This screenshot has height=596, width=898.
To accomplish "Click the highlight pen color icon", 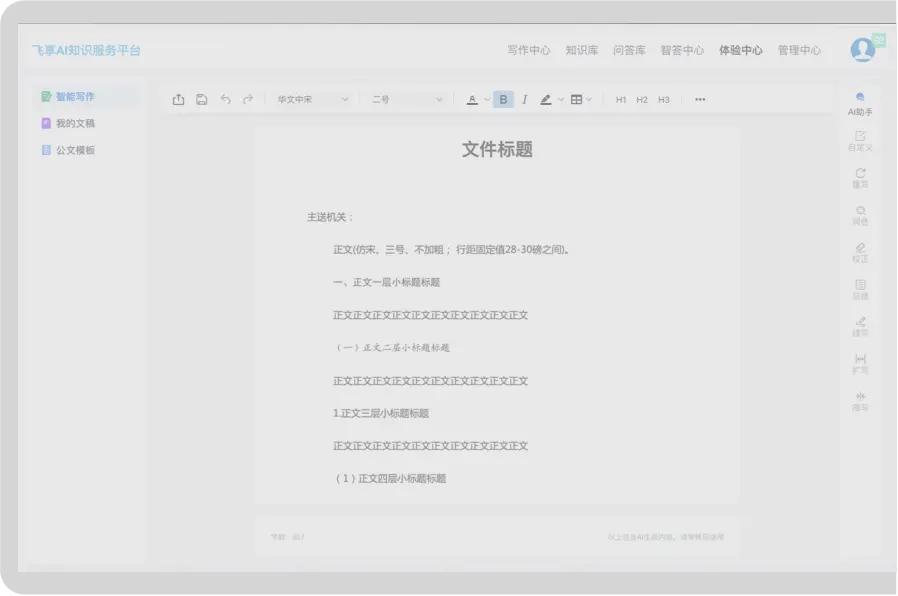I will click(x=546, y=100).
